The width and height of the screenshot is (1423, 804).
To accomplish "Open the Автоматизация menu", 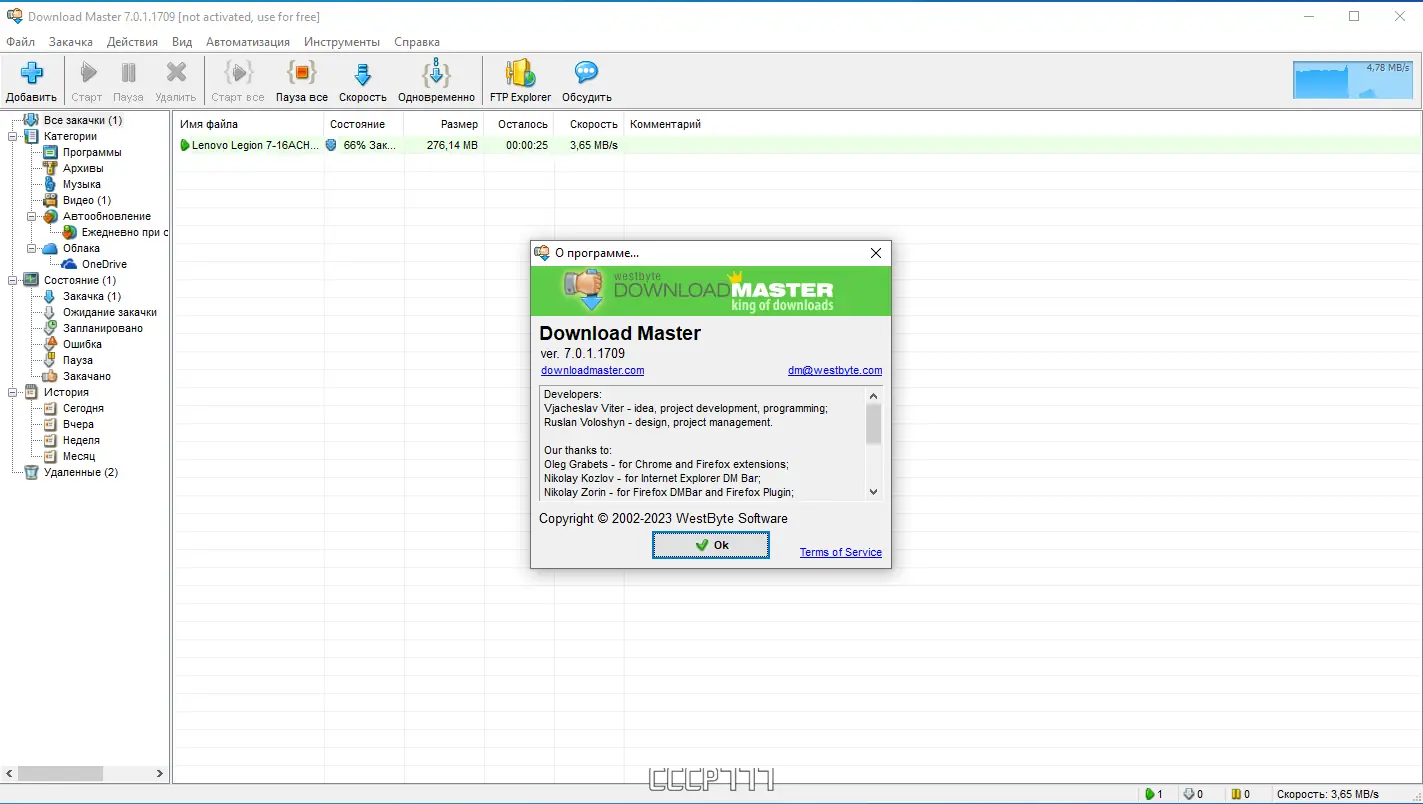I will 248,42.
